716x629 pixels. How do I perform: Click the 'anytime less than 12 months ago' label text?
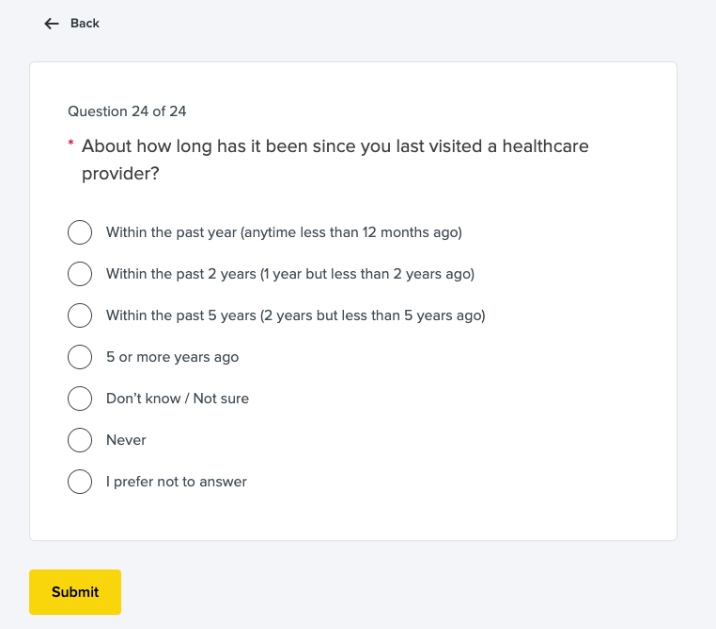351,232
